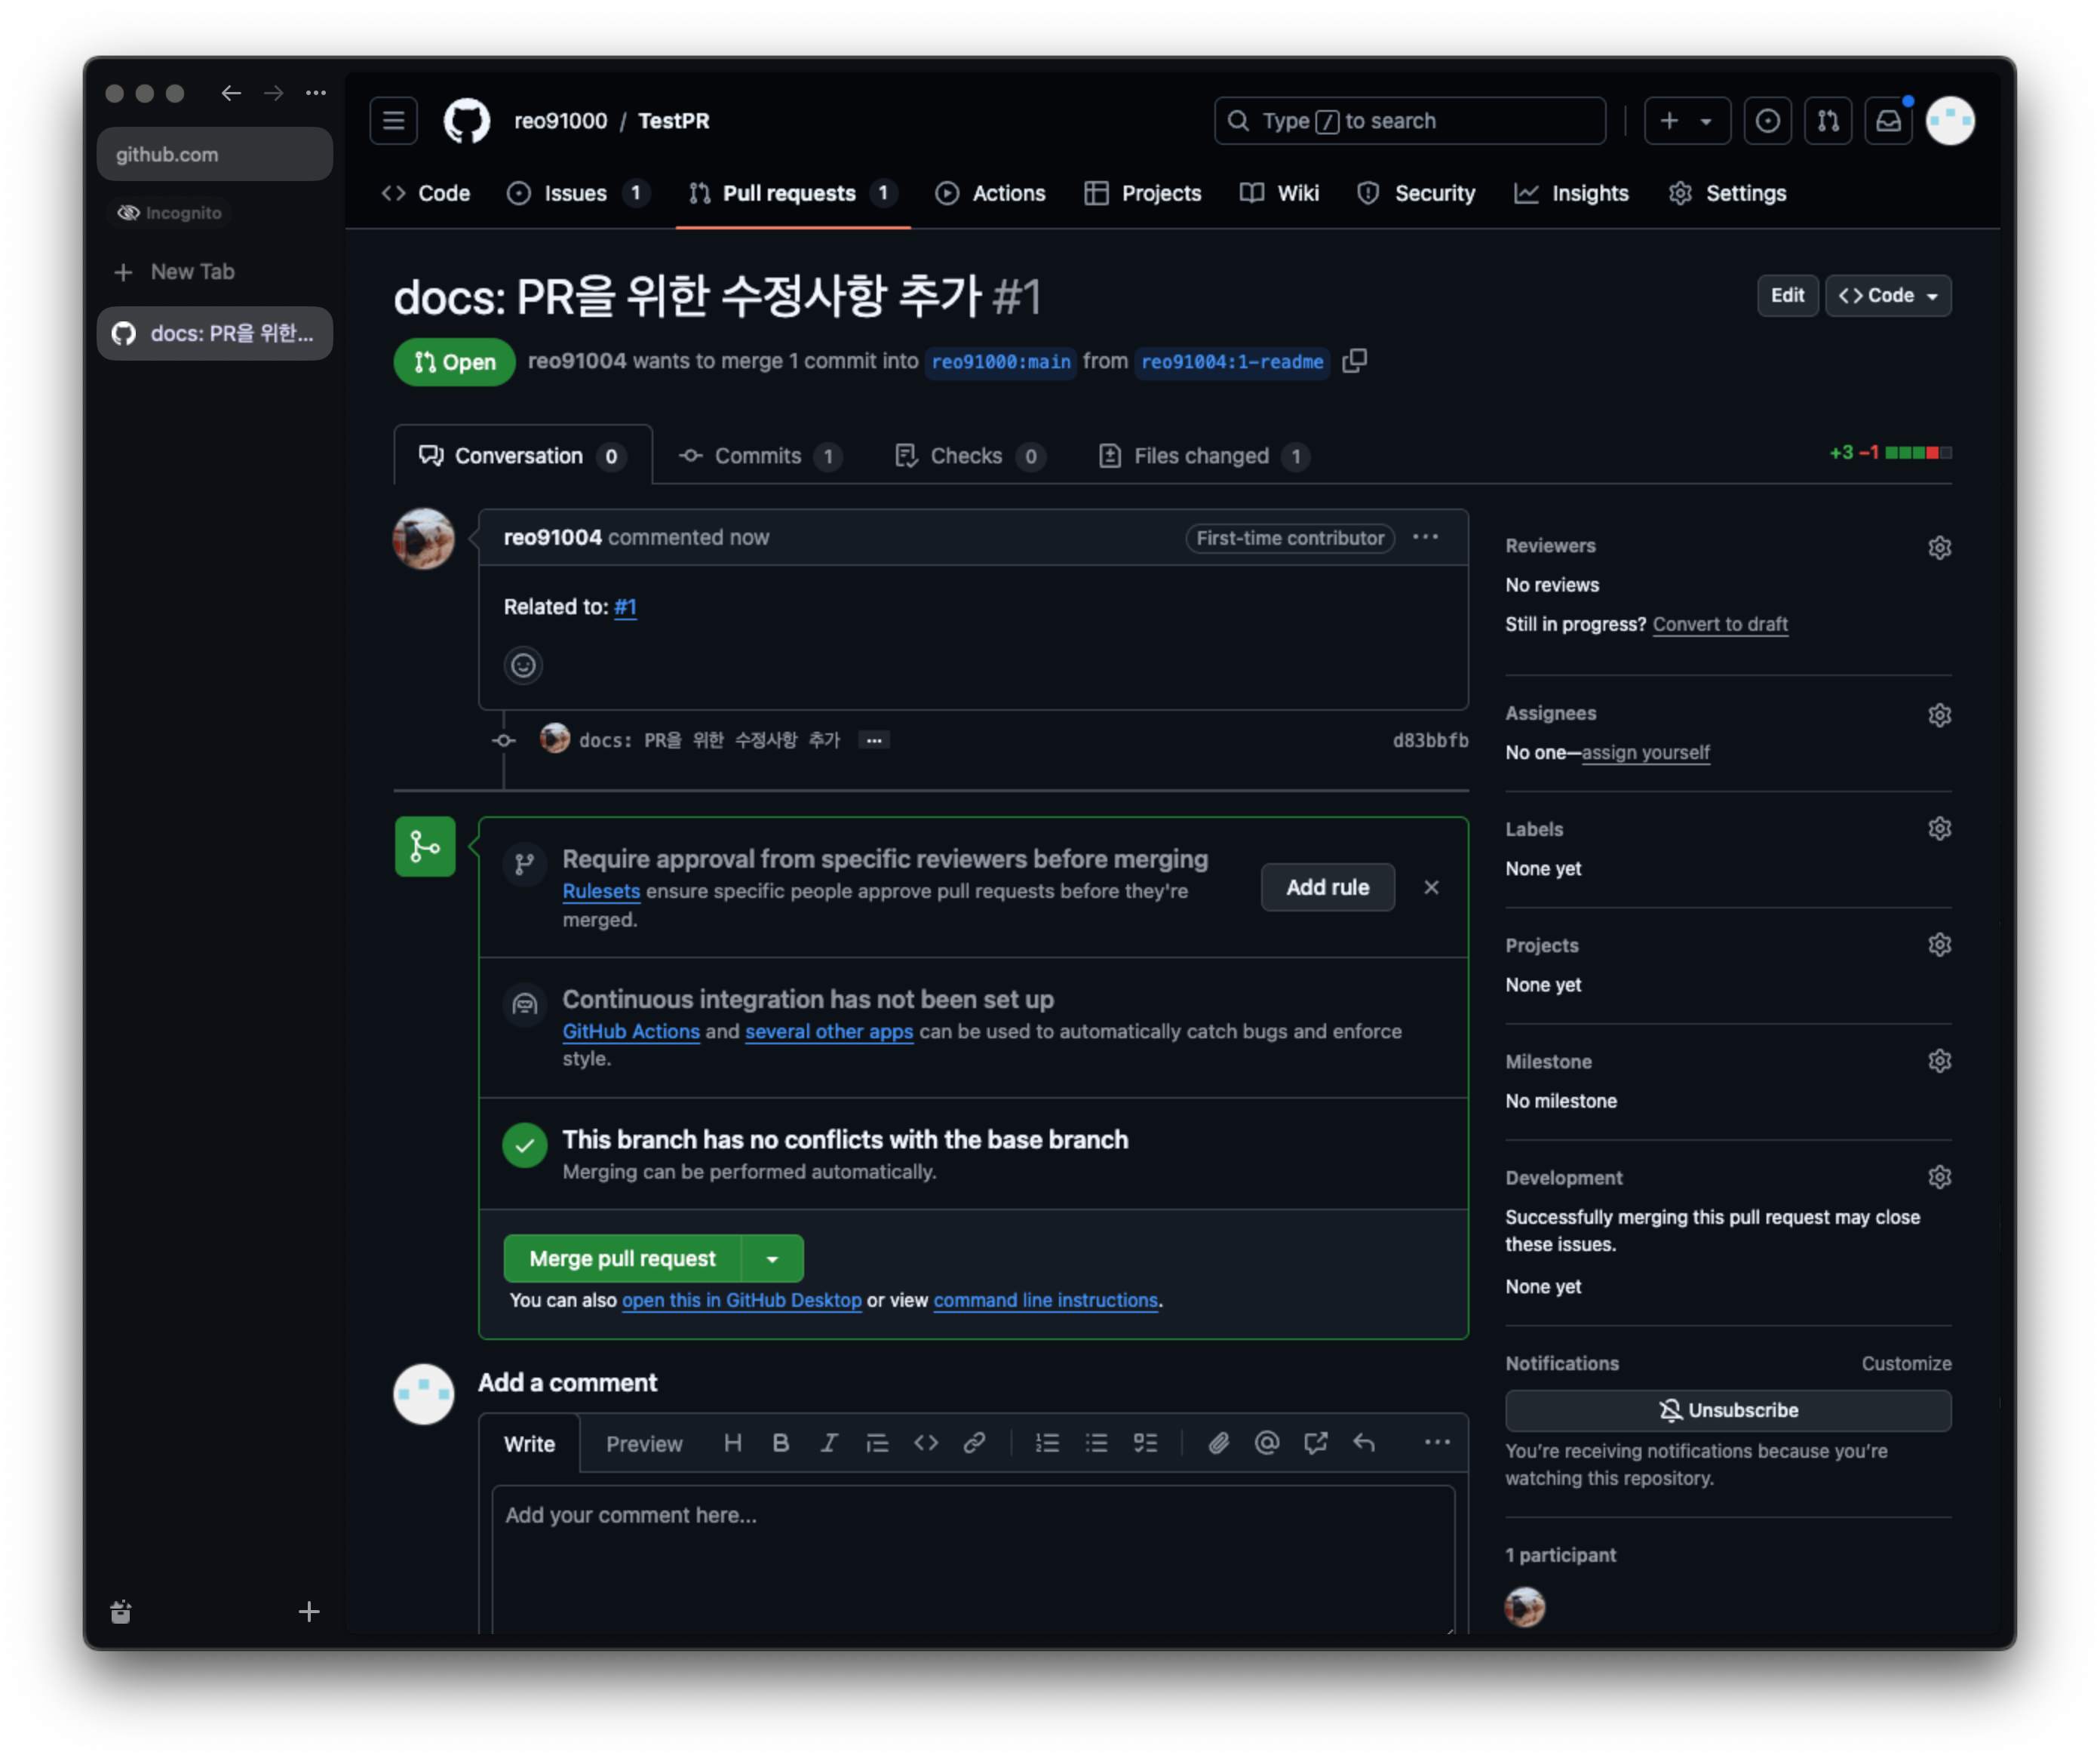Viewport: 2100px width, 1761px height.
Task: Expand merge method dropdown arrow
Action: pos(772,1258)
